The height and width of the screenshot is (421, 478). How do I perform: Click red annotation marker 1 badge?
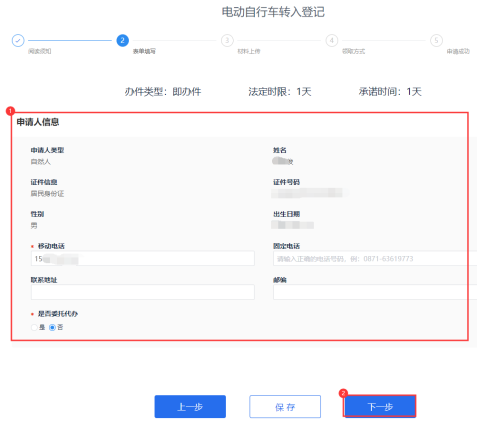point(10,111)
